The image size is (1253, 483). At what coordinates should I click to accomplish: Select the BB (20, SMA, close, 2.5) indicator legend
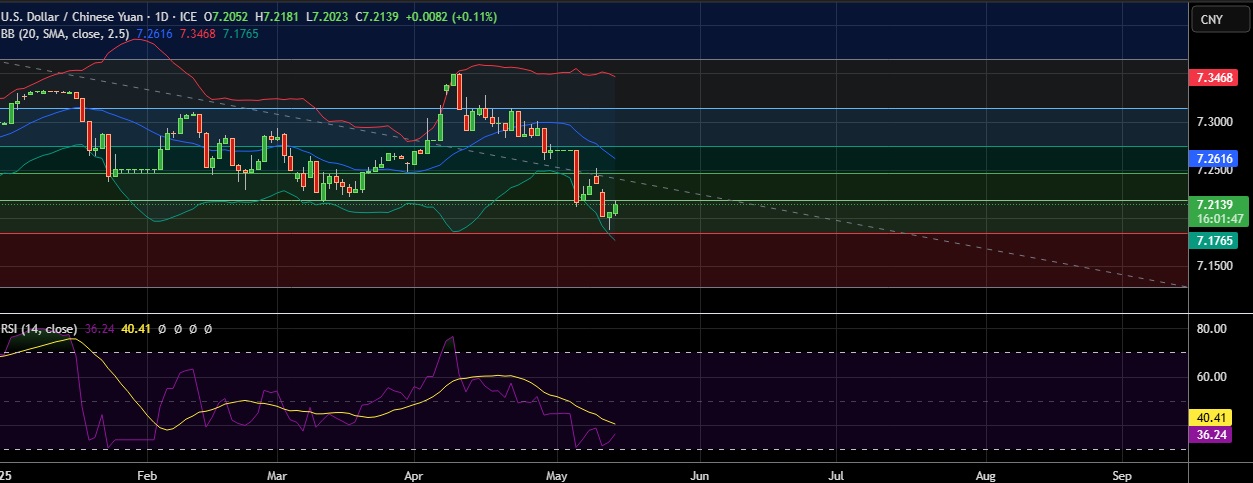pos(66,33)
